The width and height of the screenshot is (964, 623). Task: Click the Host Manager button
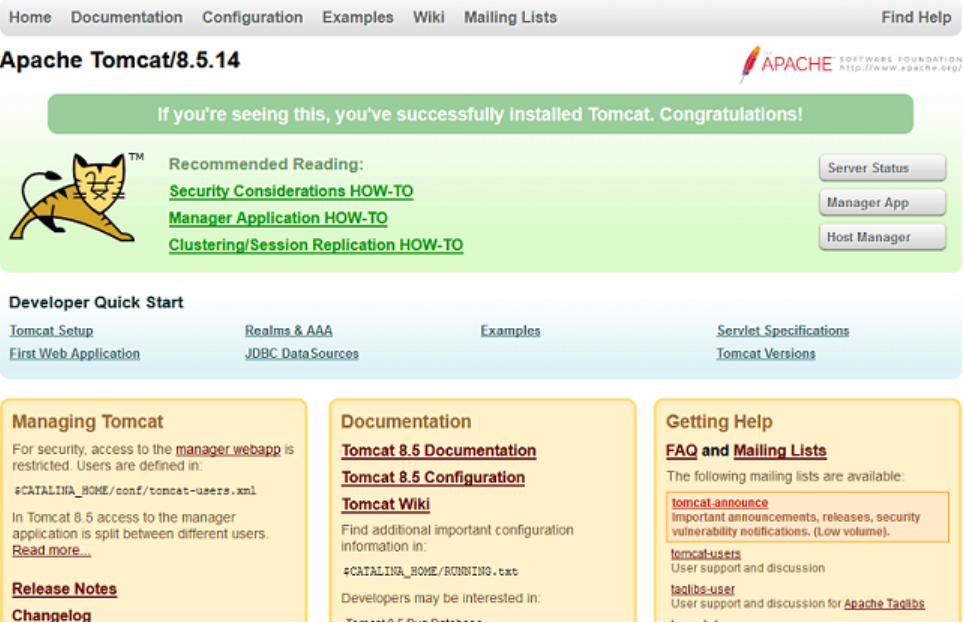click(882, 237)
